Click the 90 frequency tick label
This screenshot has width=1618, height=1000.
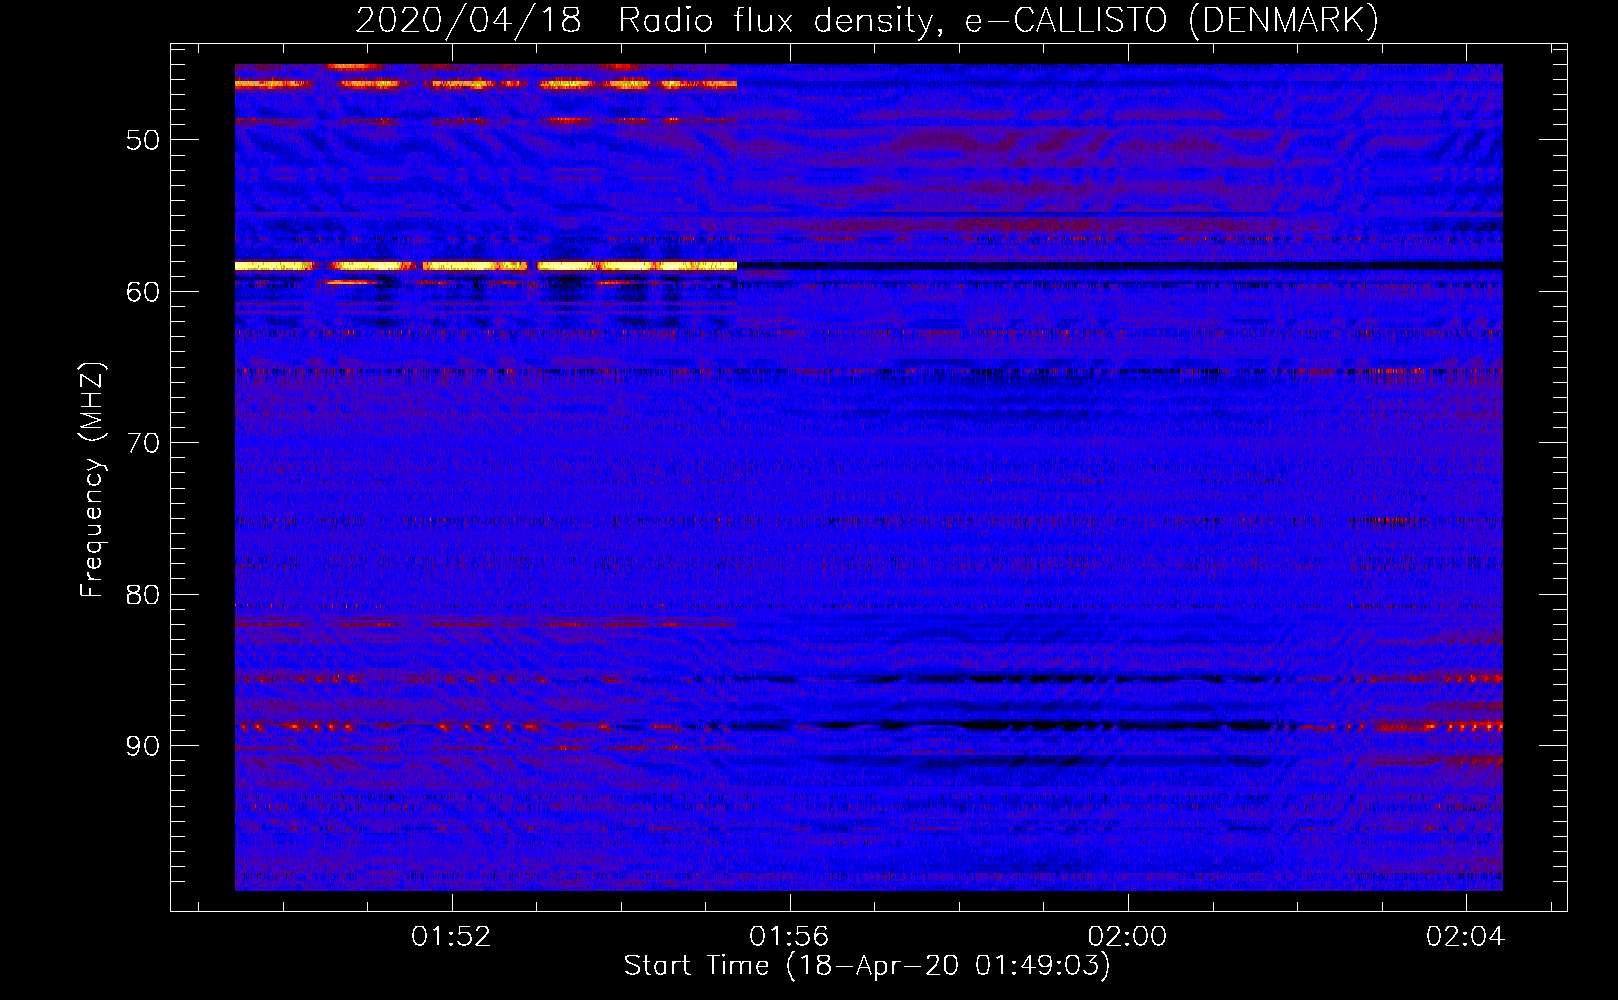(x=143, y=747)
